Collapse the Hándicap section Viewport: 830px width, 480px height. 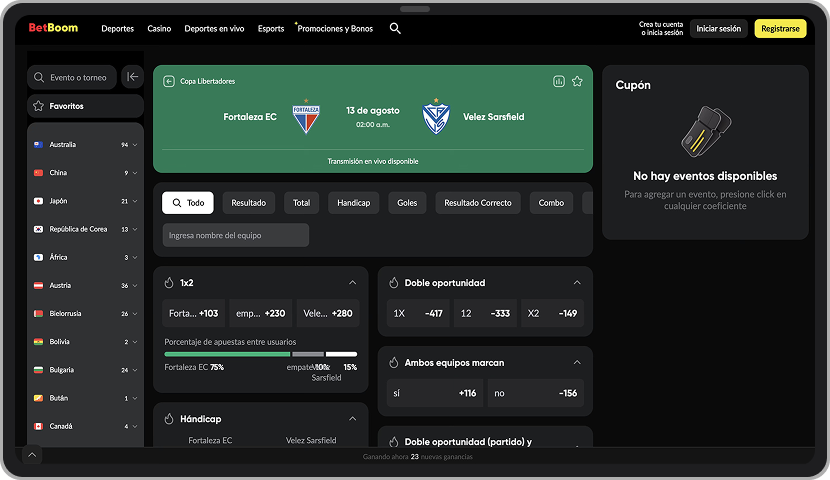coord(353,419)
